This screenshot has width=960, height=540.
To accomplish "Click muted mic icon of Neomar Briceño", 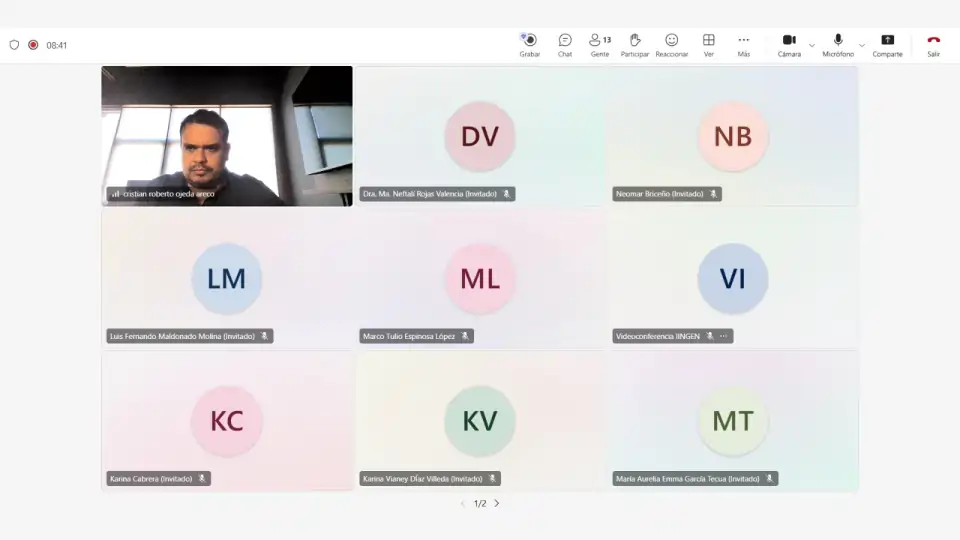I will [x=713, y=194].
